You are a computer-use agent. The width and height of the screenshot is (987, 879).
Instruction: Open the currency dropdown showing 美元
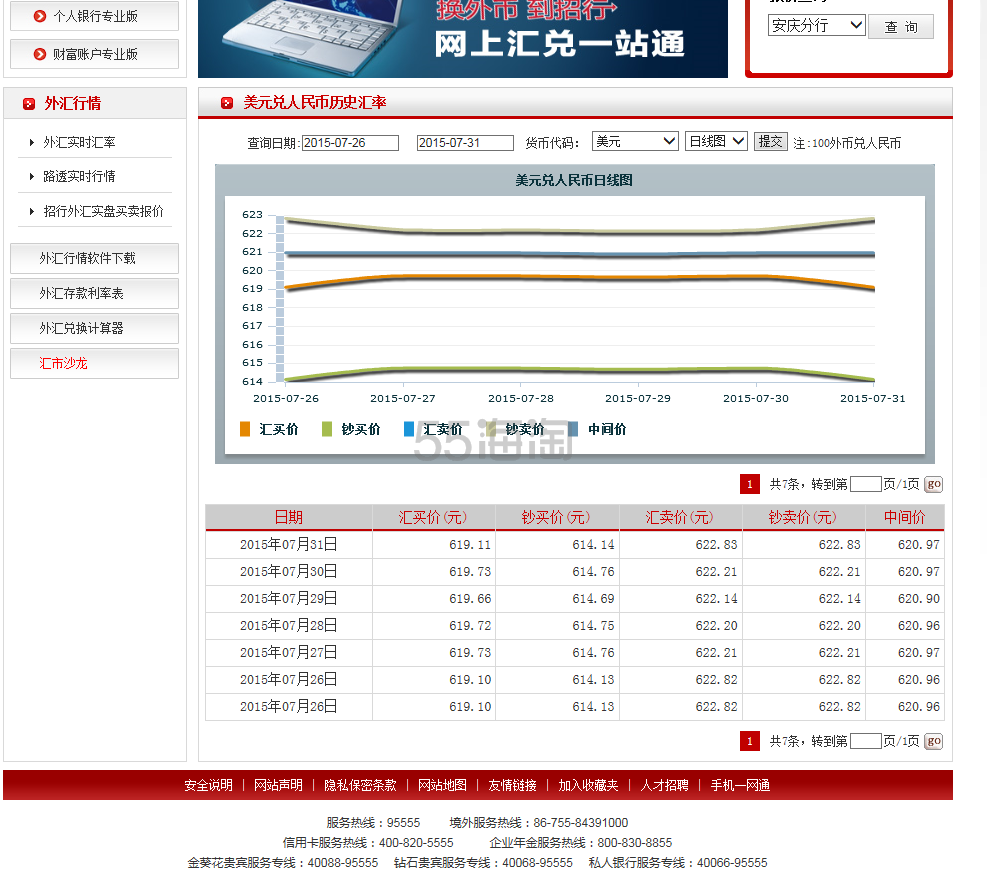pyautogui.click(x=634, y=141)
